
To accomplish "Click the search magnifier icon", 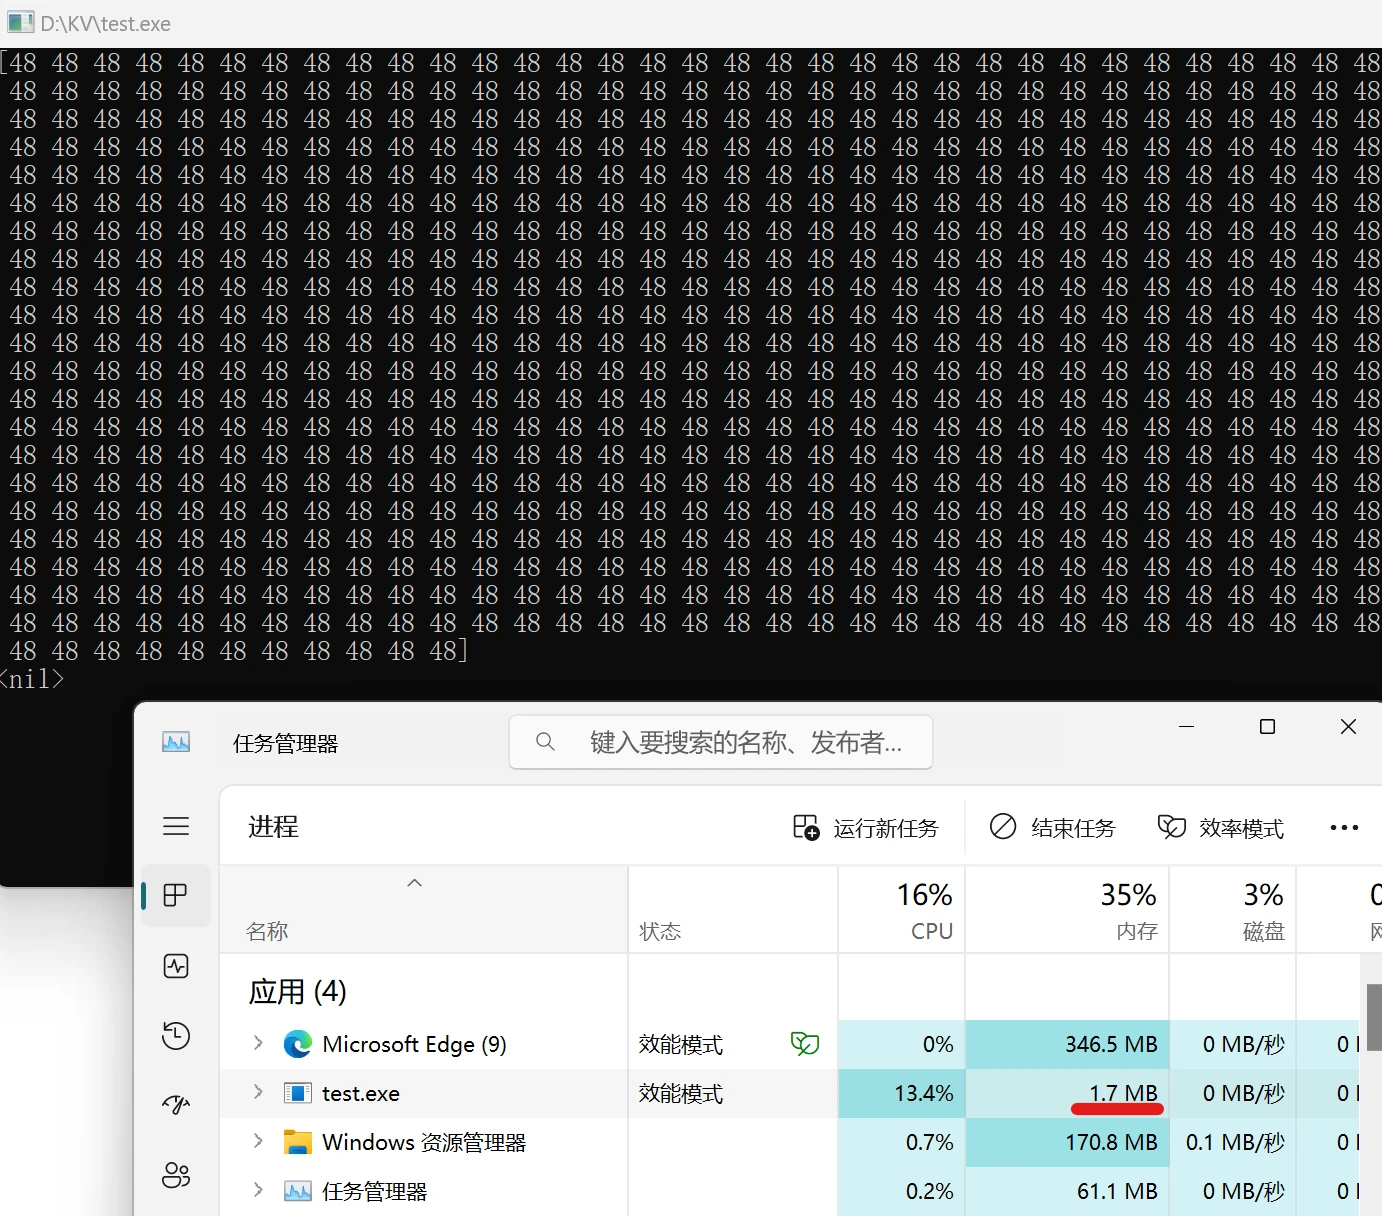I will point(545,742).
